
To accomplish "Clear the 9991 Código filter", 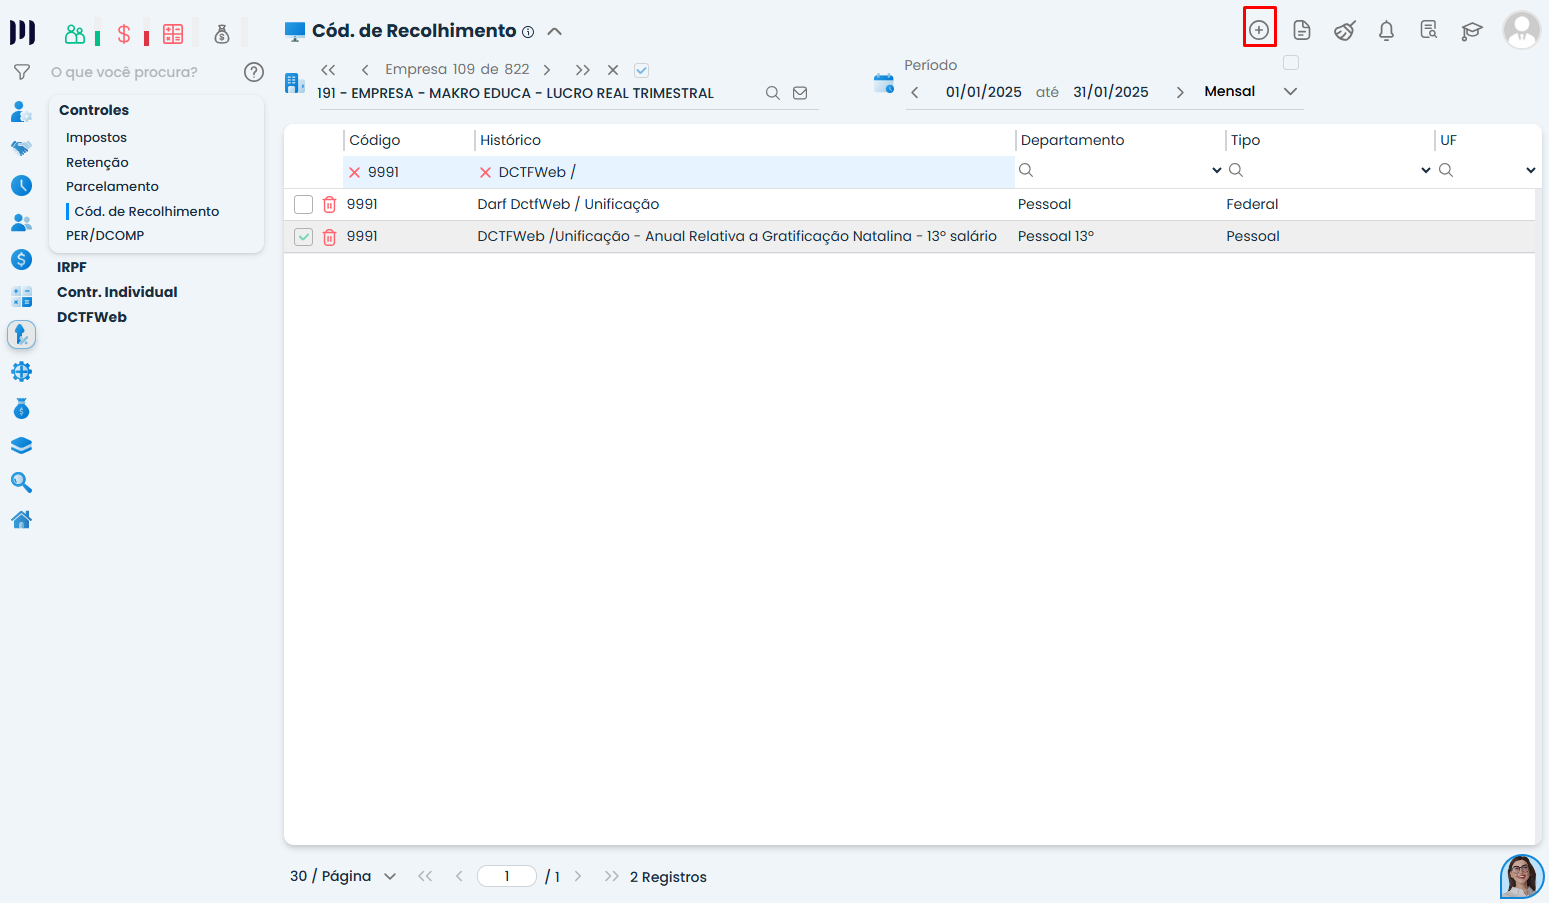I will tap(354, 172).
